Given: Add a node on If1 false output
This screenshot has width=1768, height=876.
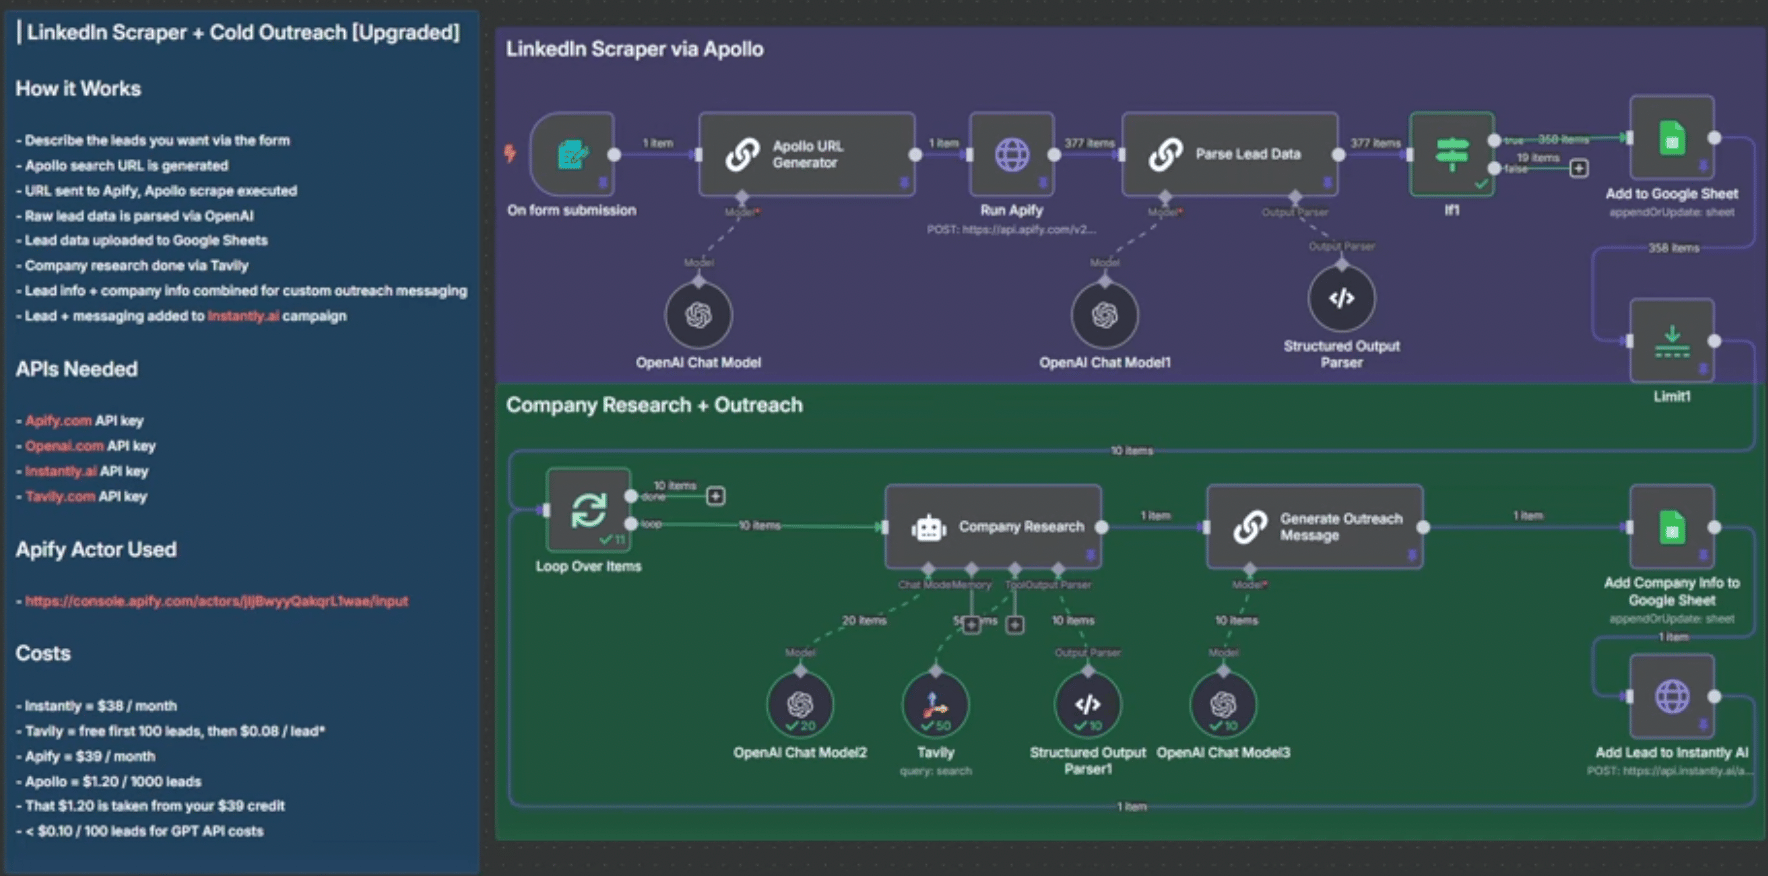Looking at the screenshot, I should tap(1579, 168).
